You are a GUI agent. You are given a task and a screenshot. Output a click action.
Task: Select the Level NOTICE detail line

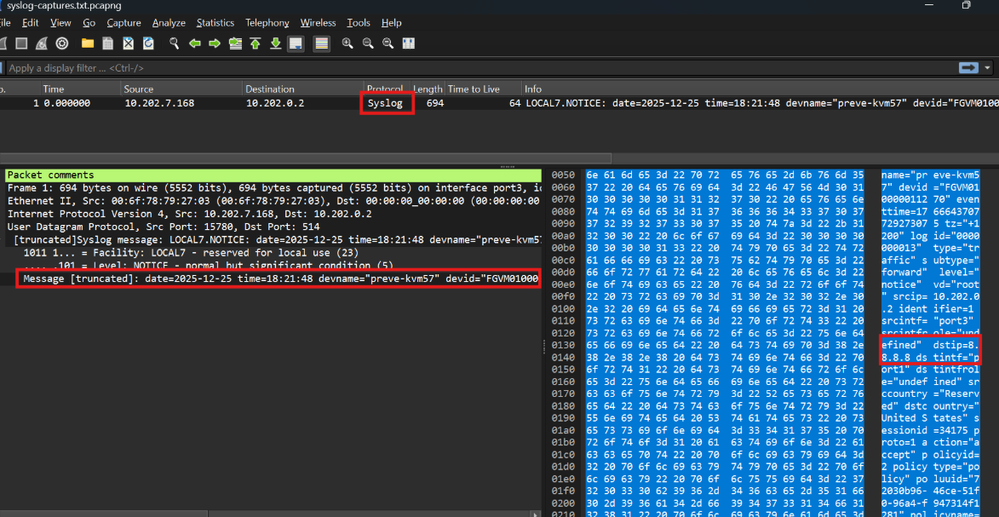pos(273,265)
